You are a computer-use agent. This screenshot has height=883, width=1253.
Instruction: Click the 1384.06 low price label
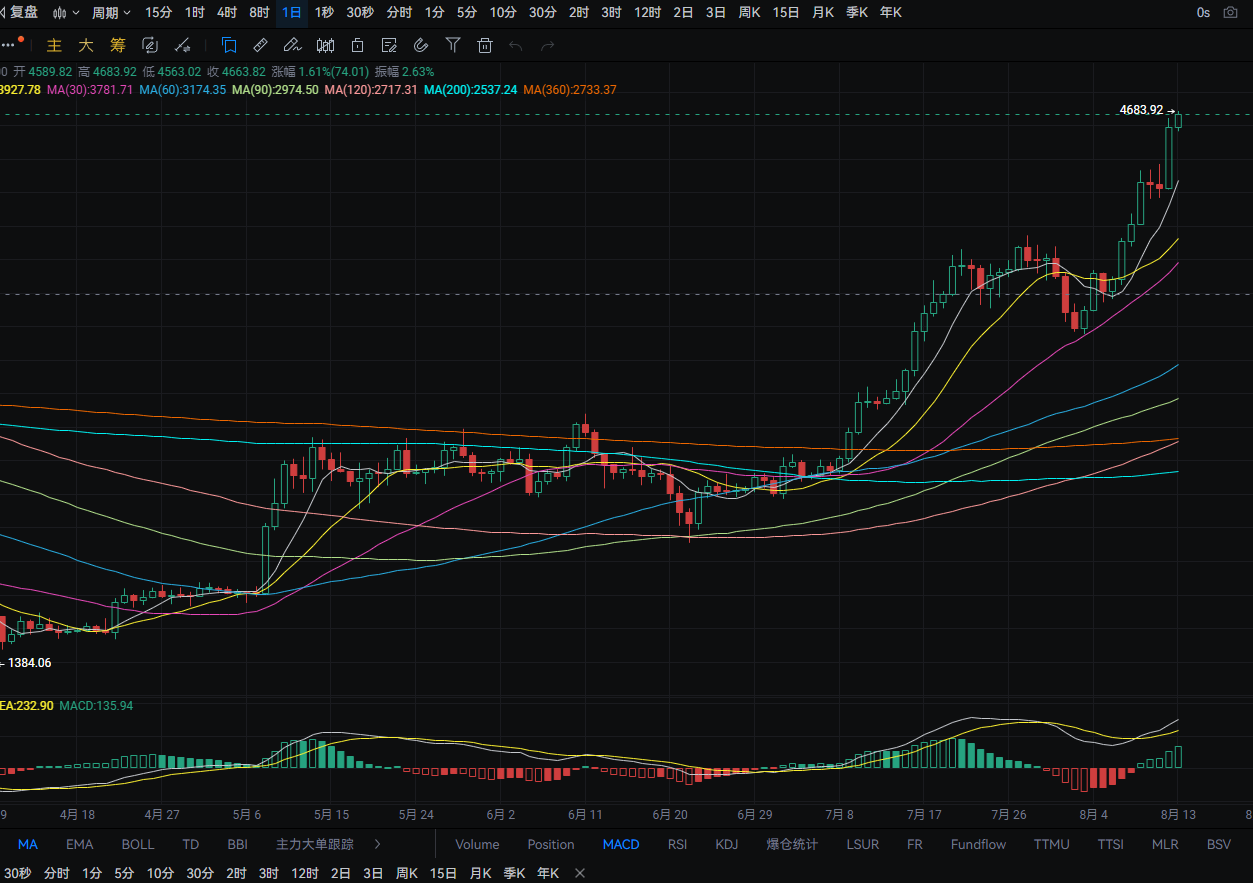point(29,662)
